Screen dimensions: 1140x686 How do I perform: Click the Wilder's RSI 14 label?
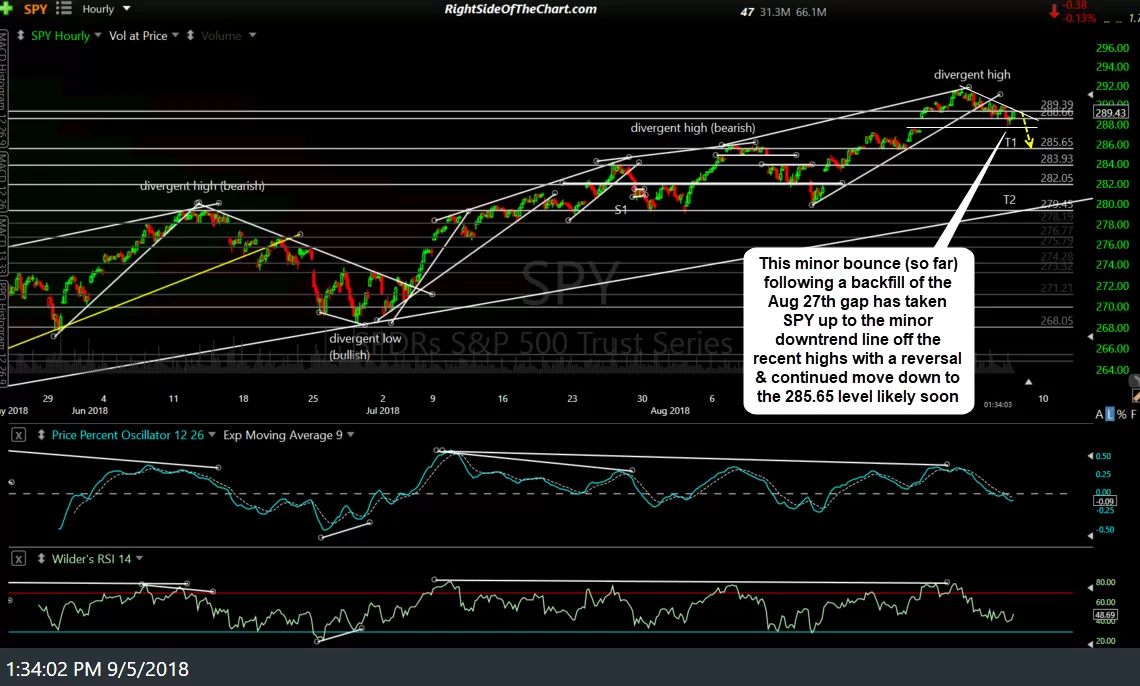[x=92, y=559]
